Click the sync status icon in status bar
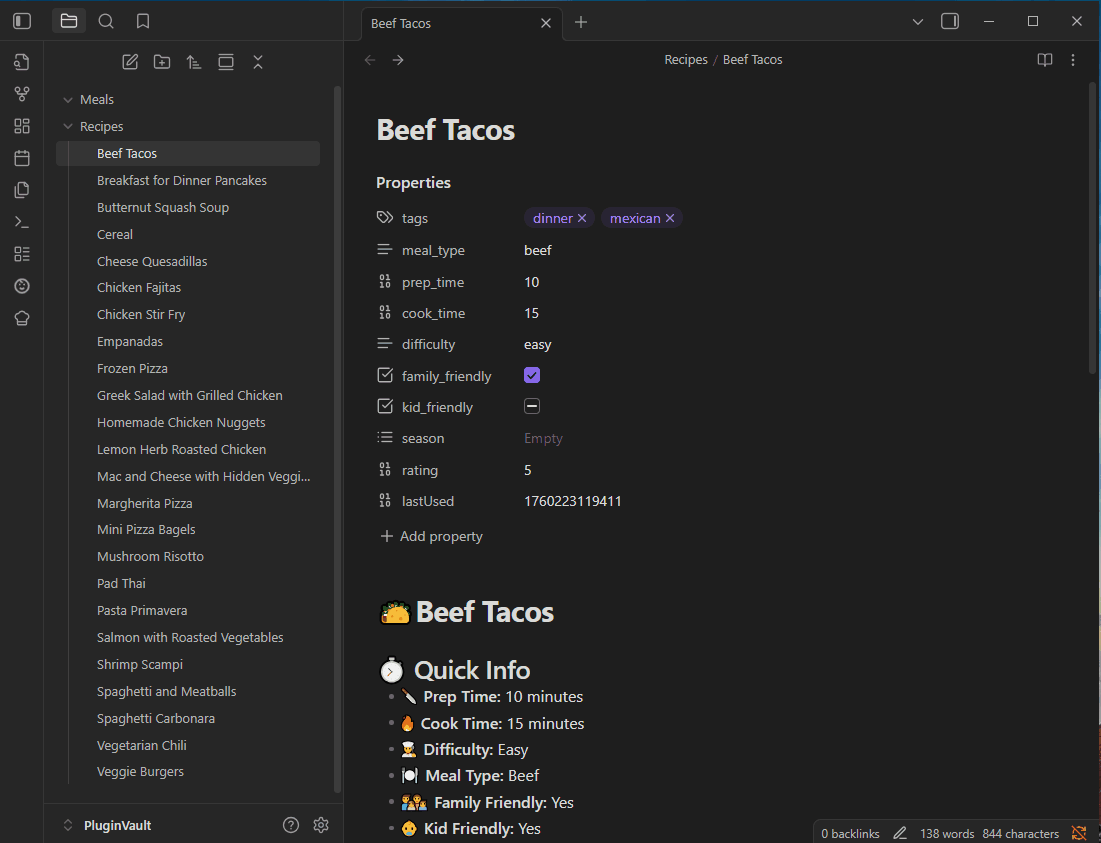 click(1079, 833)
